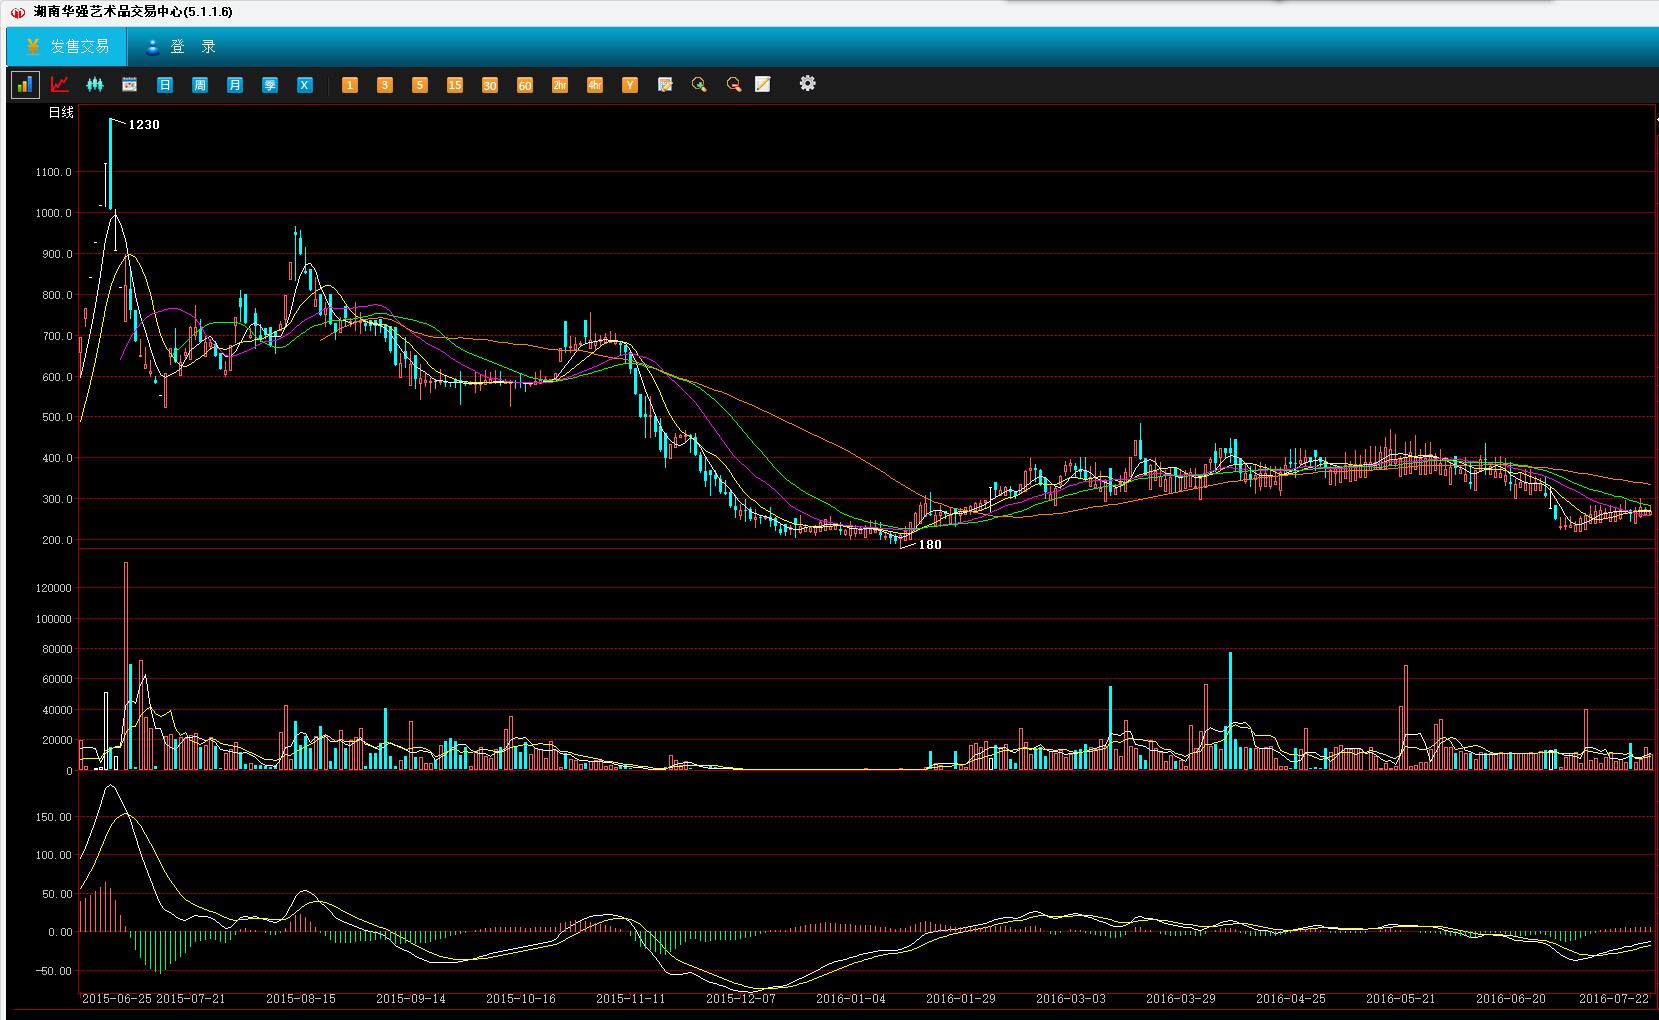Select the monthly 月 period

click(x=235, y=85)
